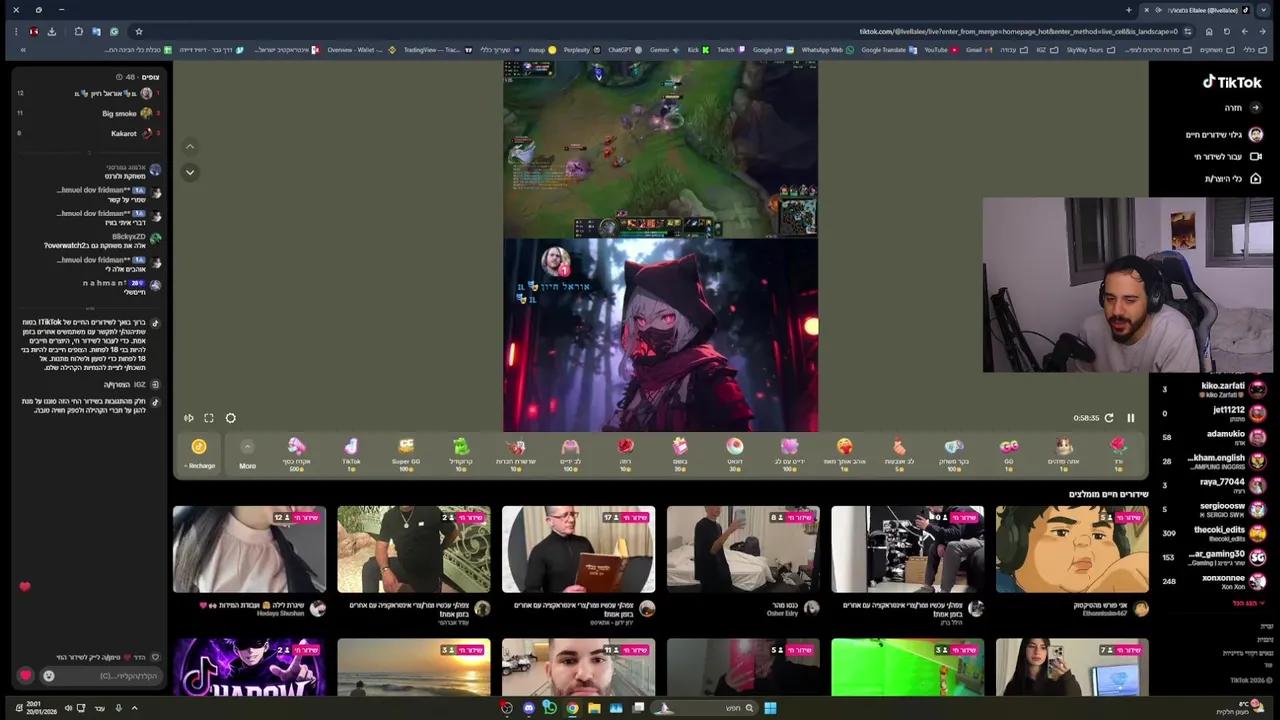
Task: Open File Explorer from the taskbar
Action: click(x=594, y=708)
